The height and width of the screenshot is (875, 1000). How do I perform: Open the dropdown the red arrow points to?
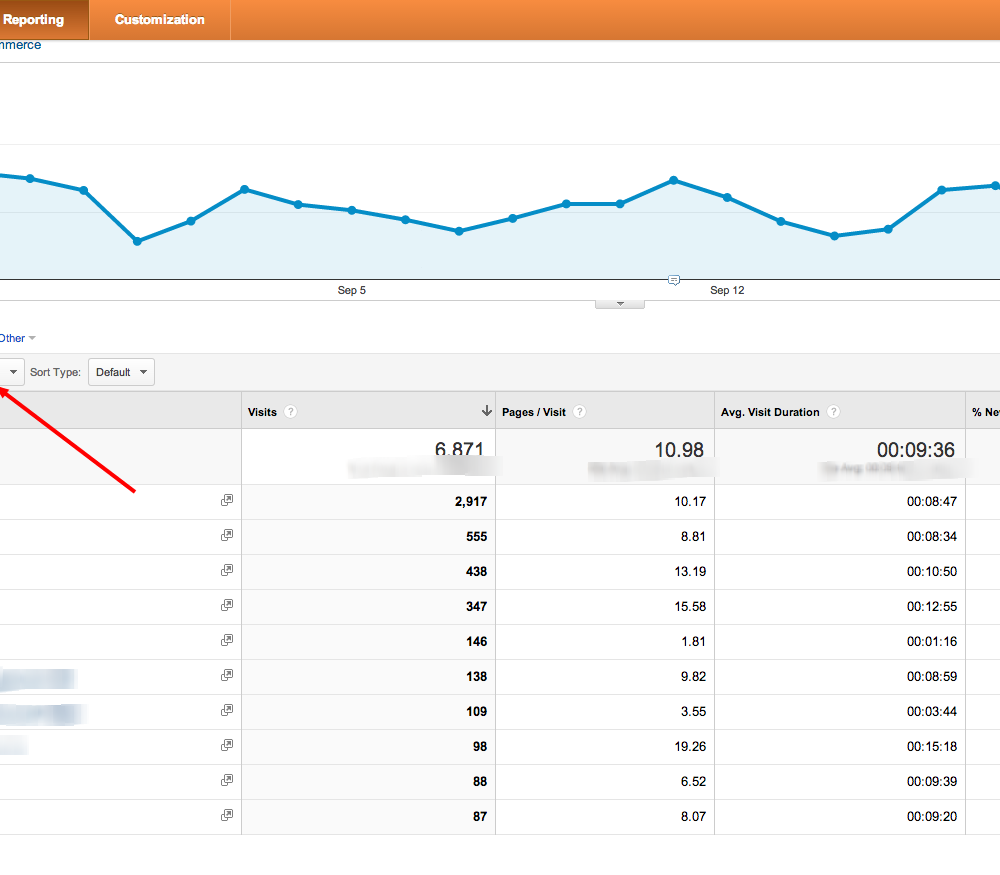12,372
